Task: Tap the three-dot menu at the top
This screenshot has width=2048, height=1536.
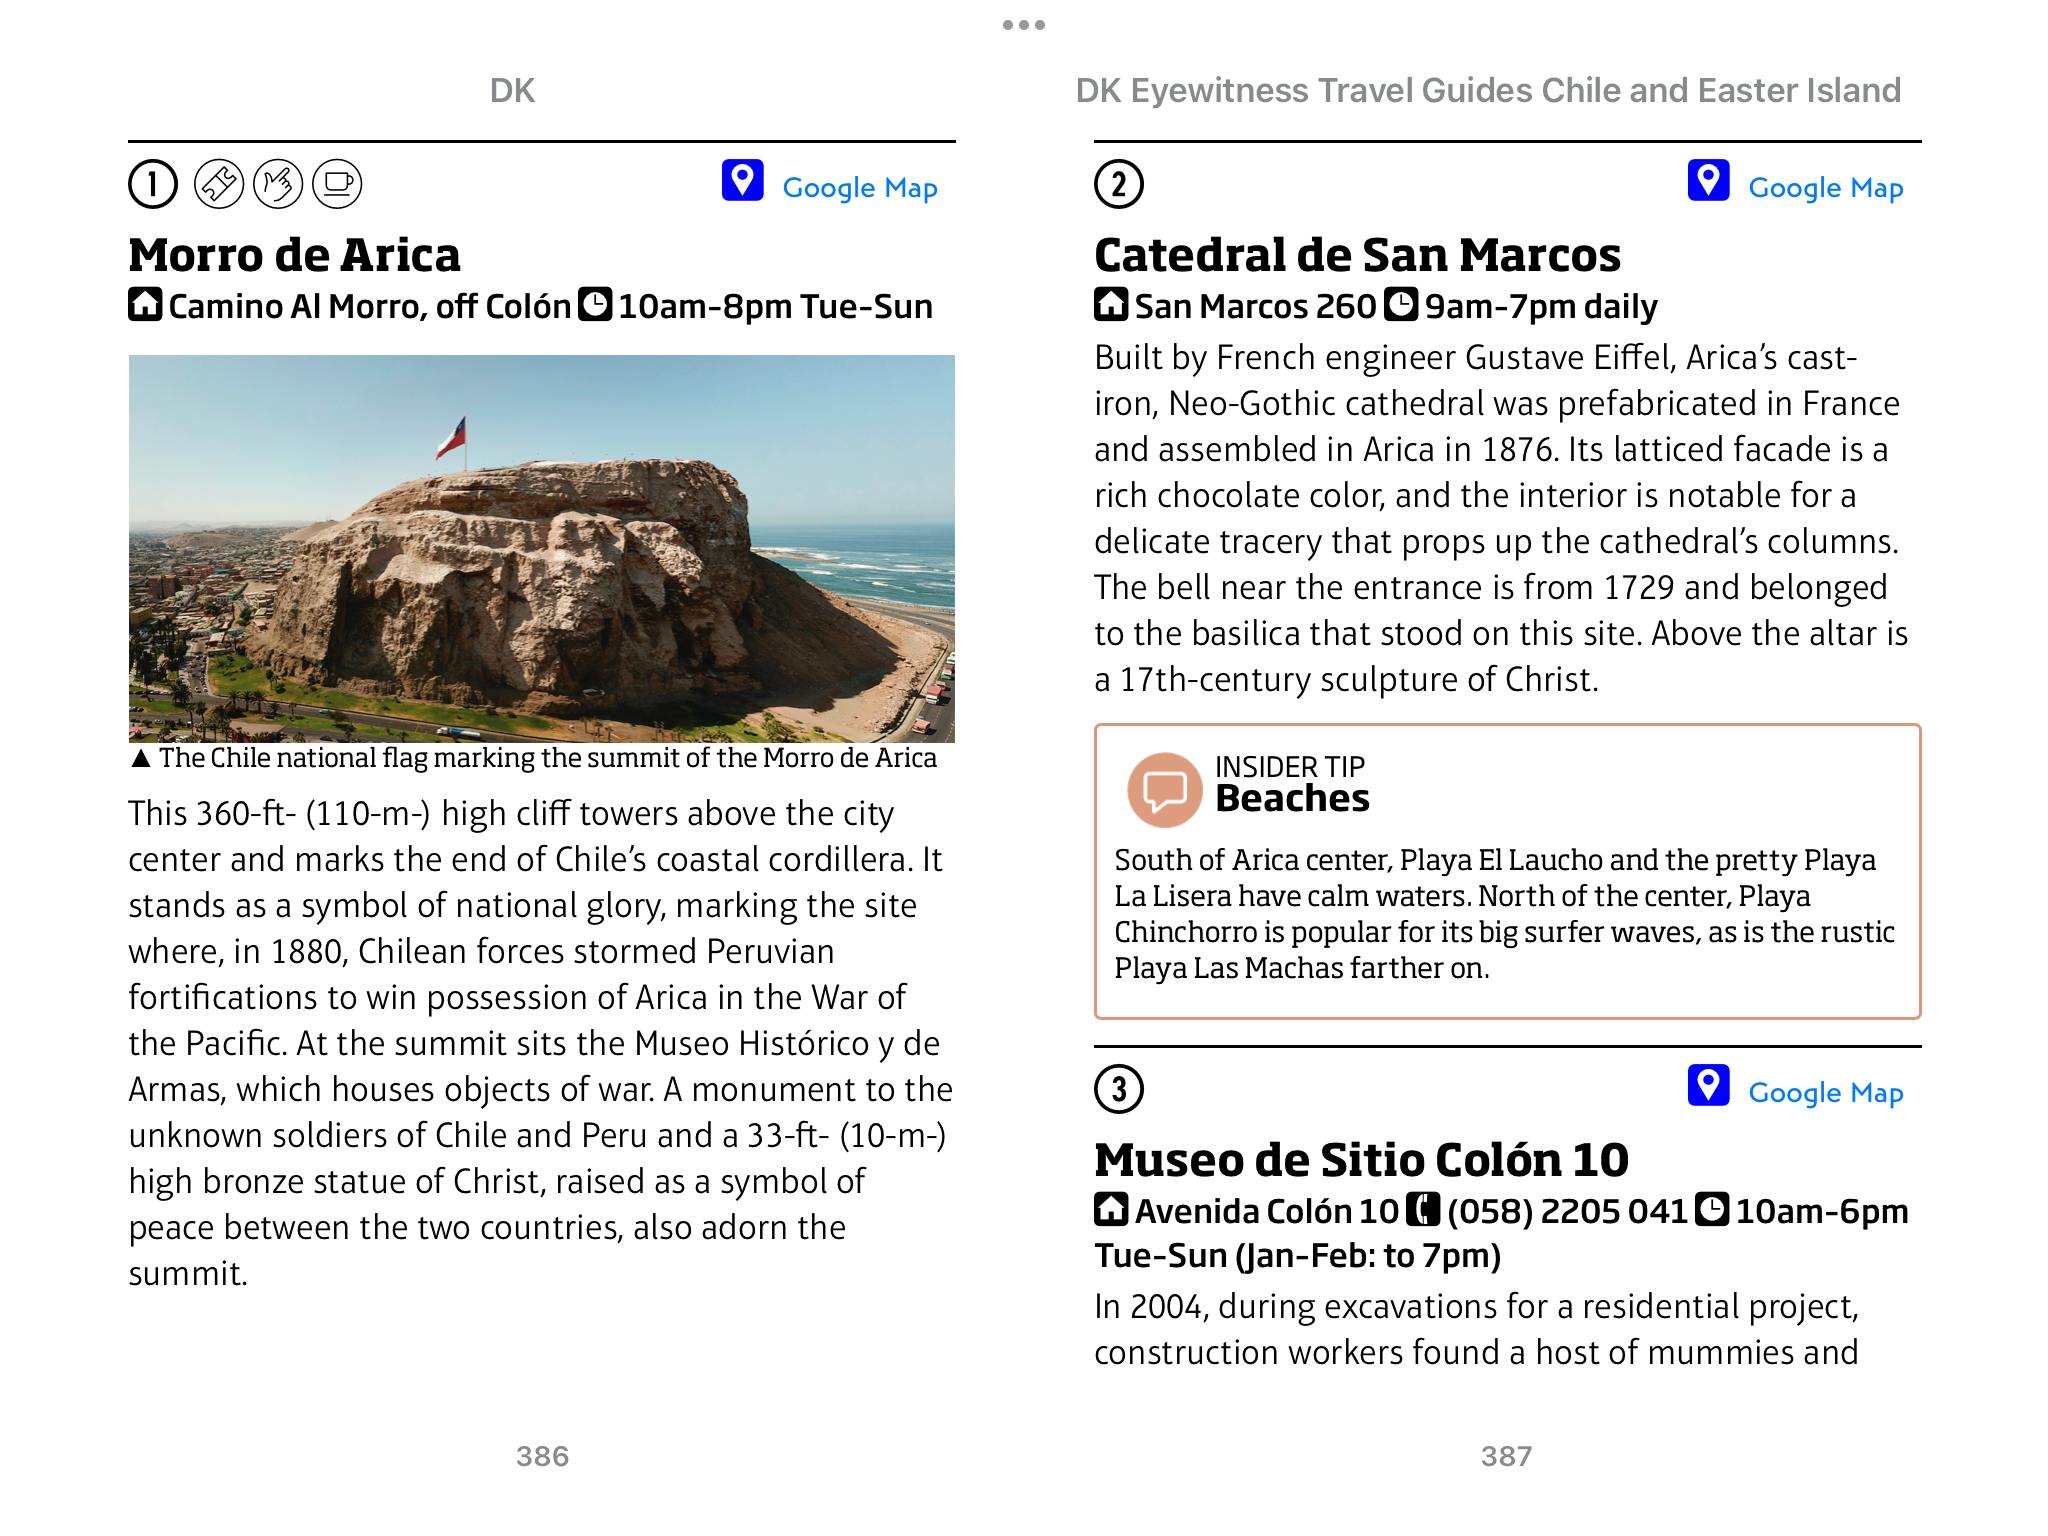Action: 1023,25
